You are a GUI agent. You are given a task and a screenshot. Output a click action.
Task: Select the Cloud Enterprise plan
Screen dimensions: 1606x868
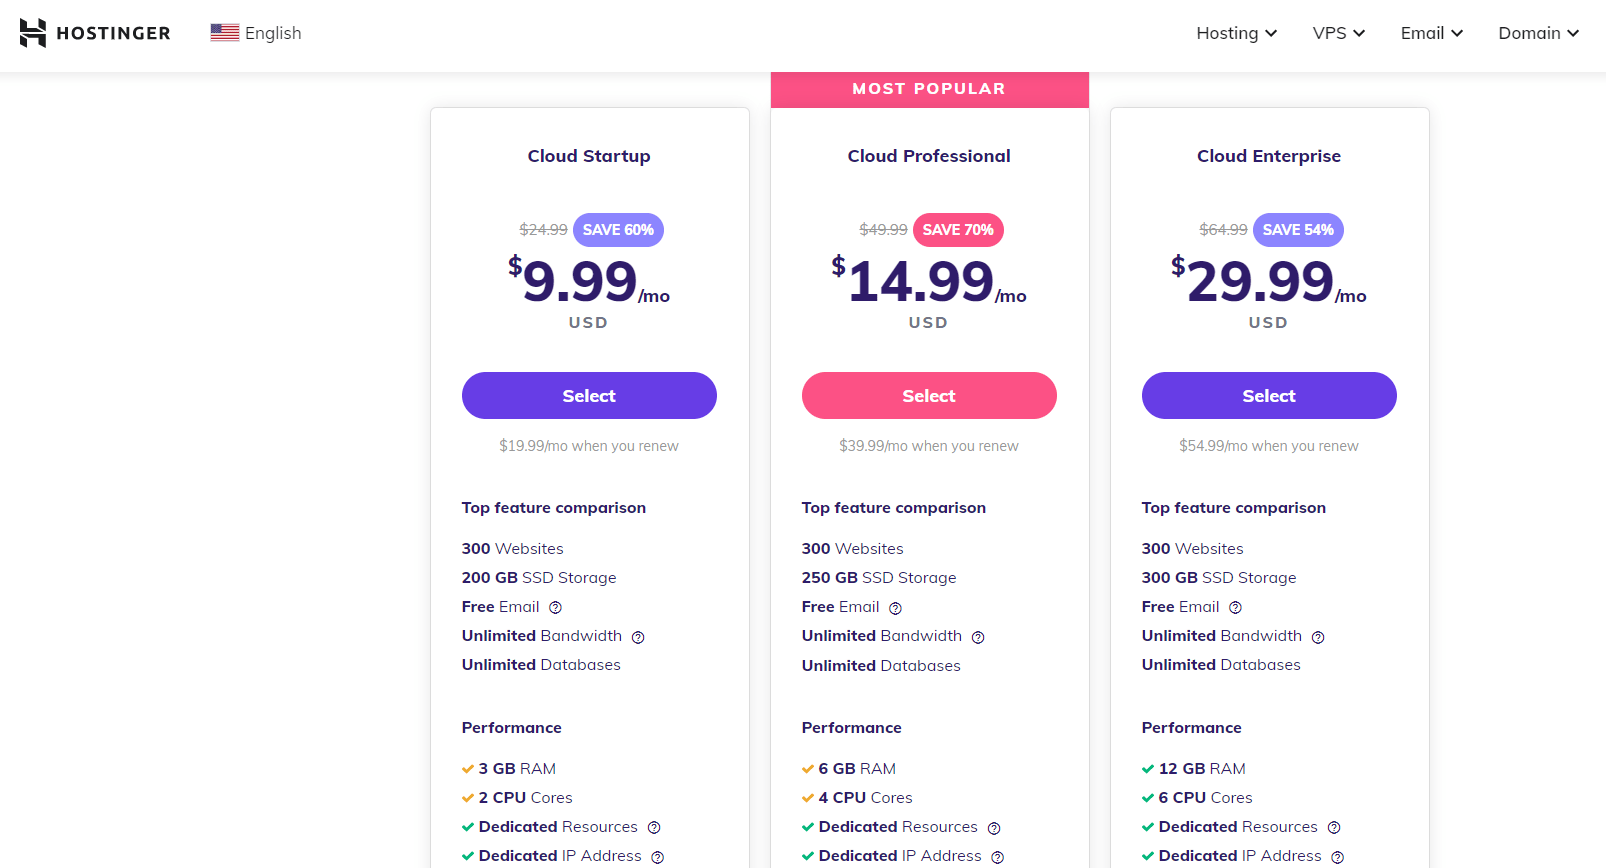point(1269,396)
